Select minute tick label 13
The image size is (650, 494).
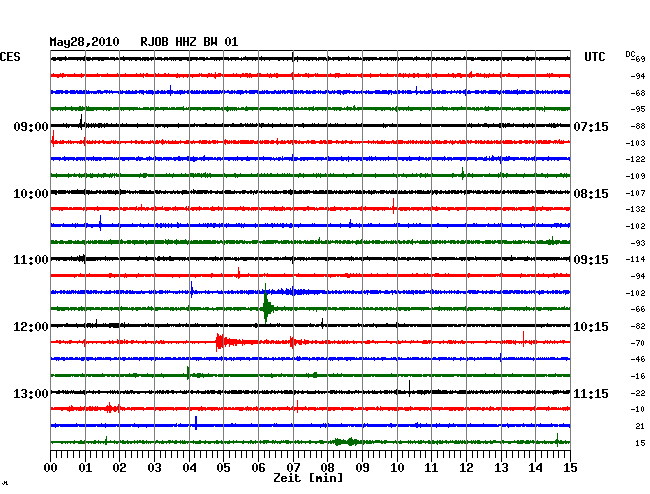[501, 468]
